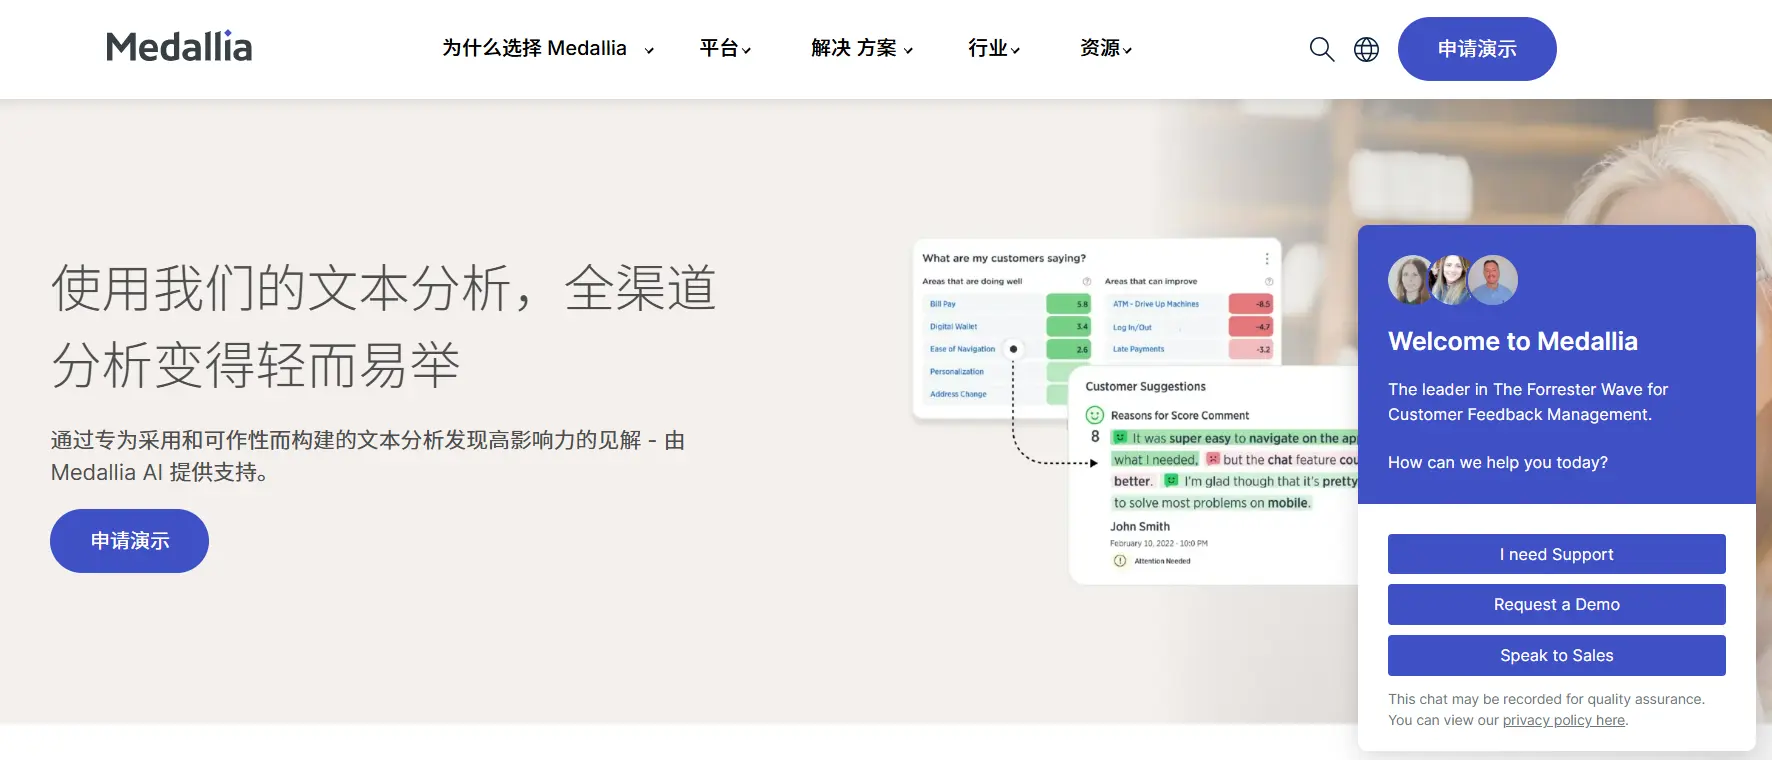The image size is (1772, 760).
Task: Open the globe language selector
Action: (x=1366, y=49)
